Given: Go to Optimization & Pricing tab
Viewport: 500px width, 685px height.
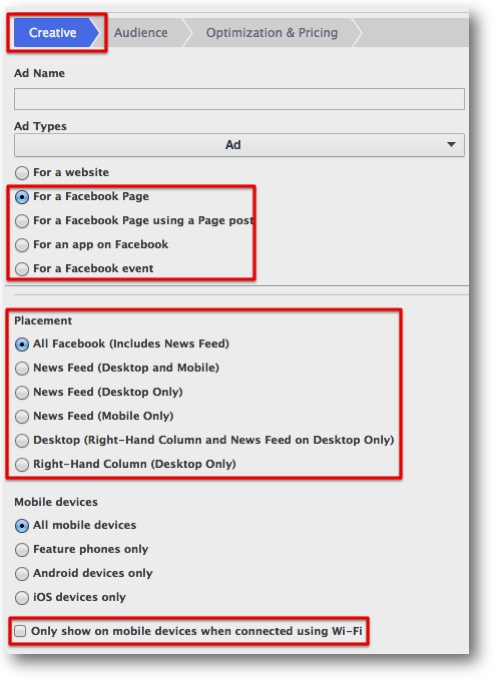Looking at the screenshot, I should pyautogui.click(x=272, y=33).
